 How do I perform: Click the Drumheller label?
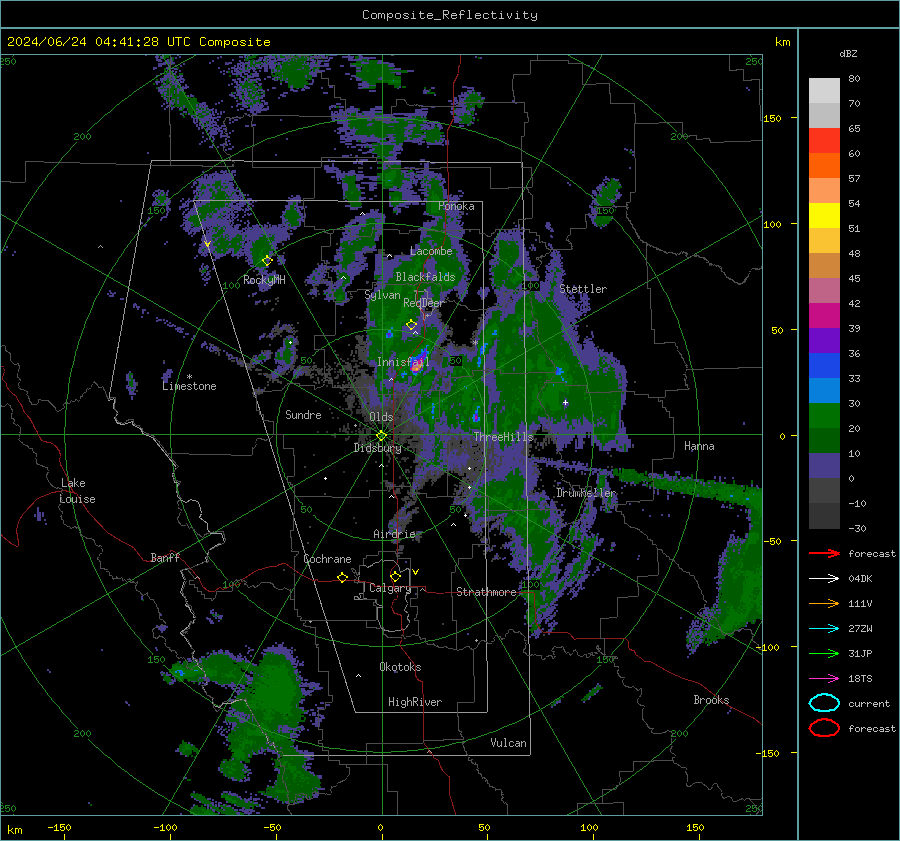[586, 493]
